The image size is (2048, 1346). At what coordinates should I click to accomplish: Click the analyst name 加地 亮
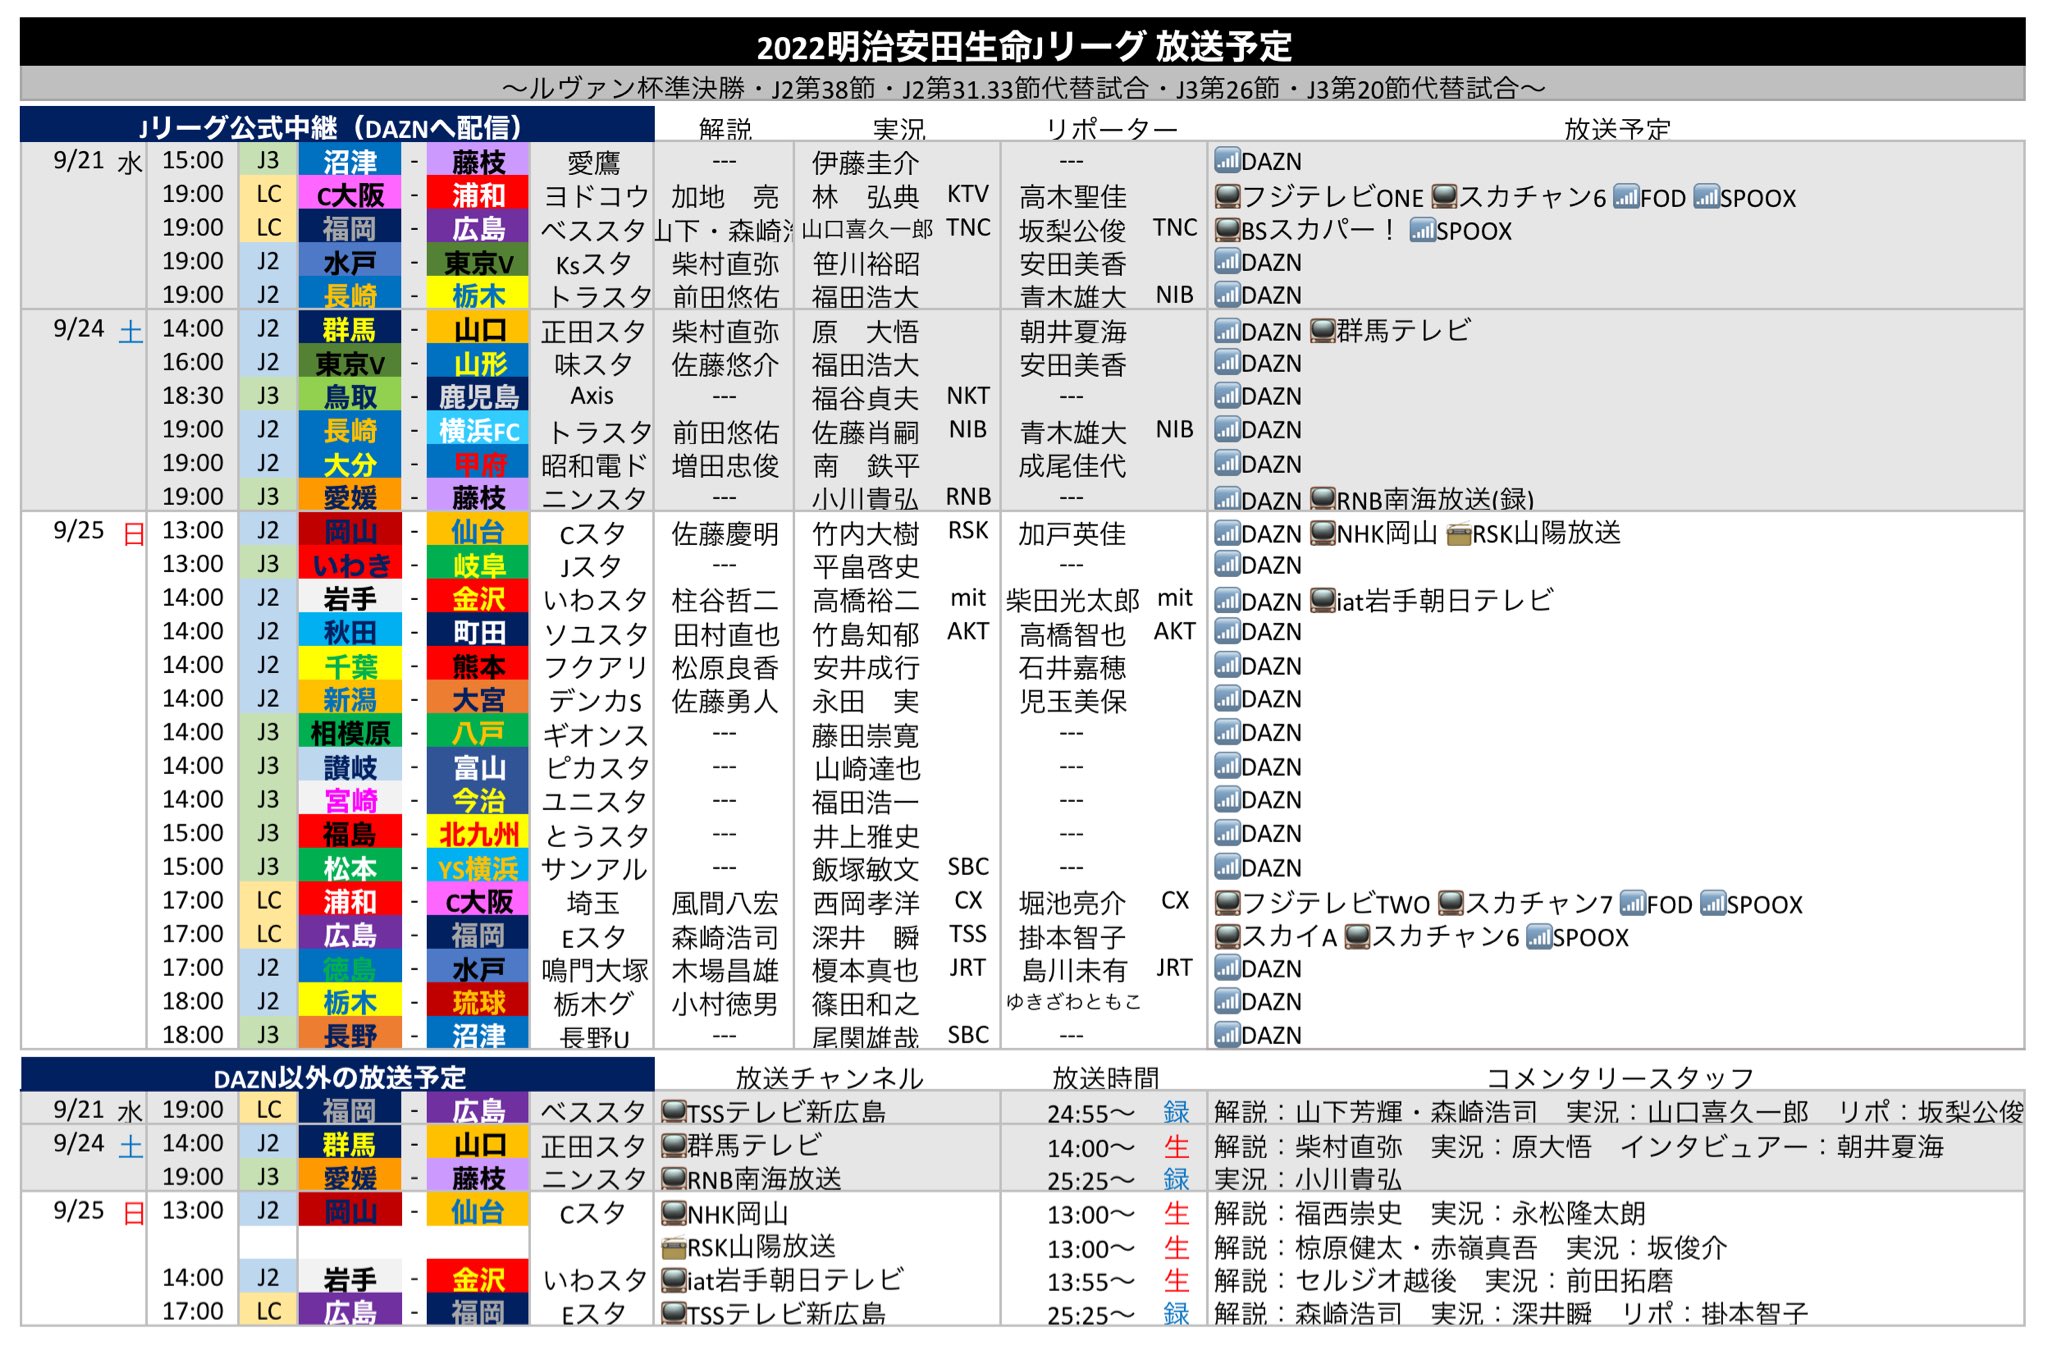[725, 196]
